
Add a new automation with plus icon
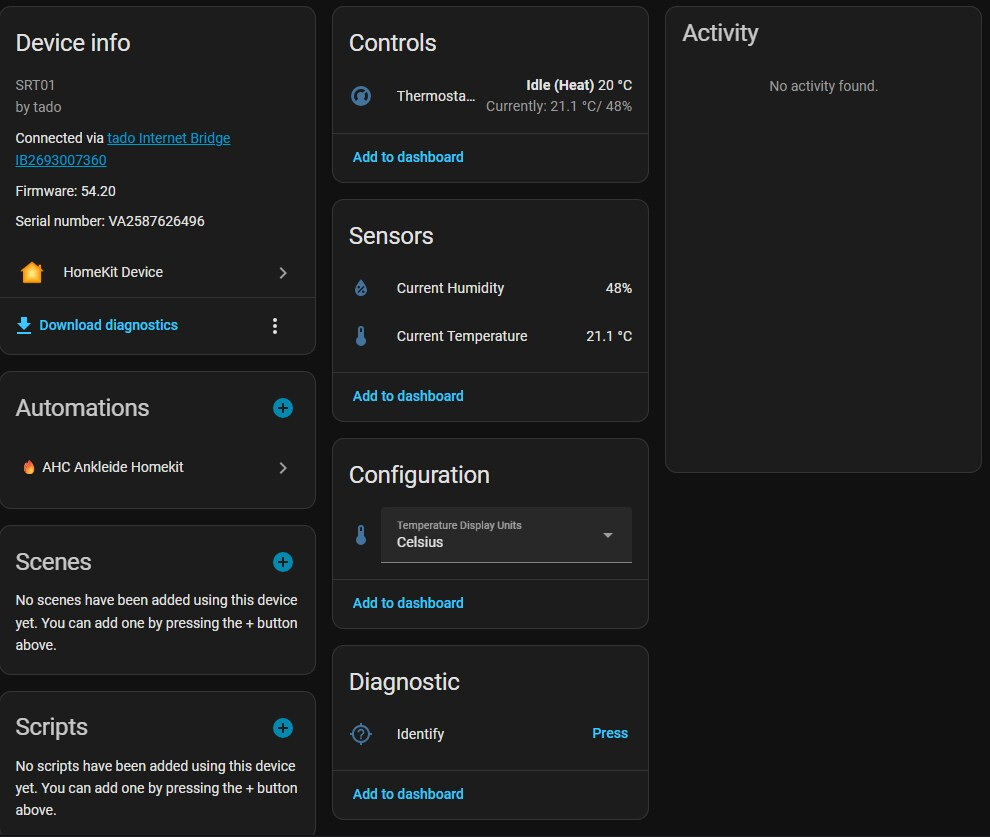[283, 408]
